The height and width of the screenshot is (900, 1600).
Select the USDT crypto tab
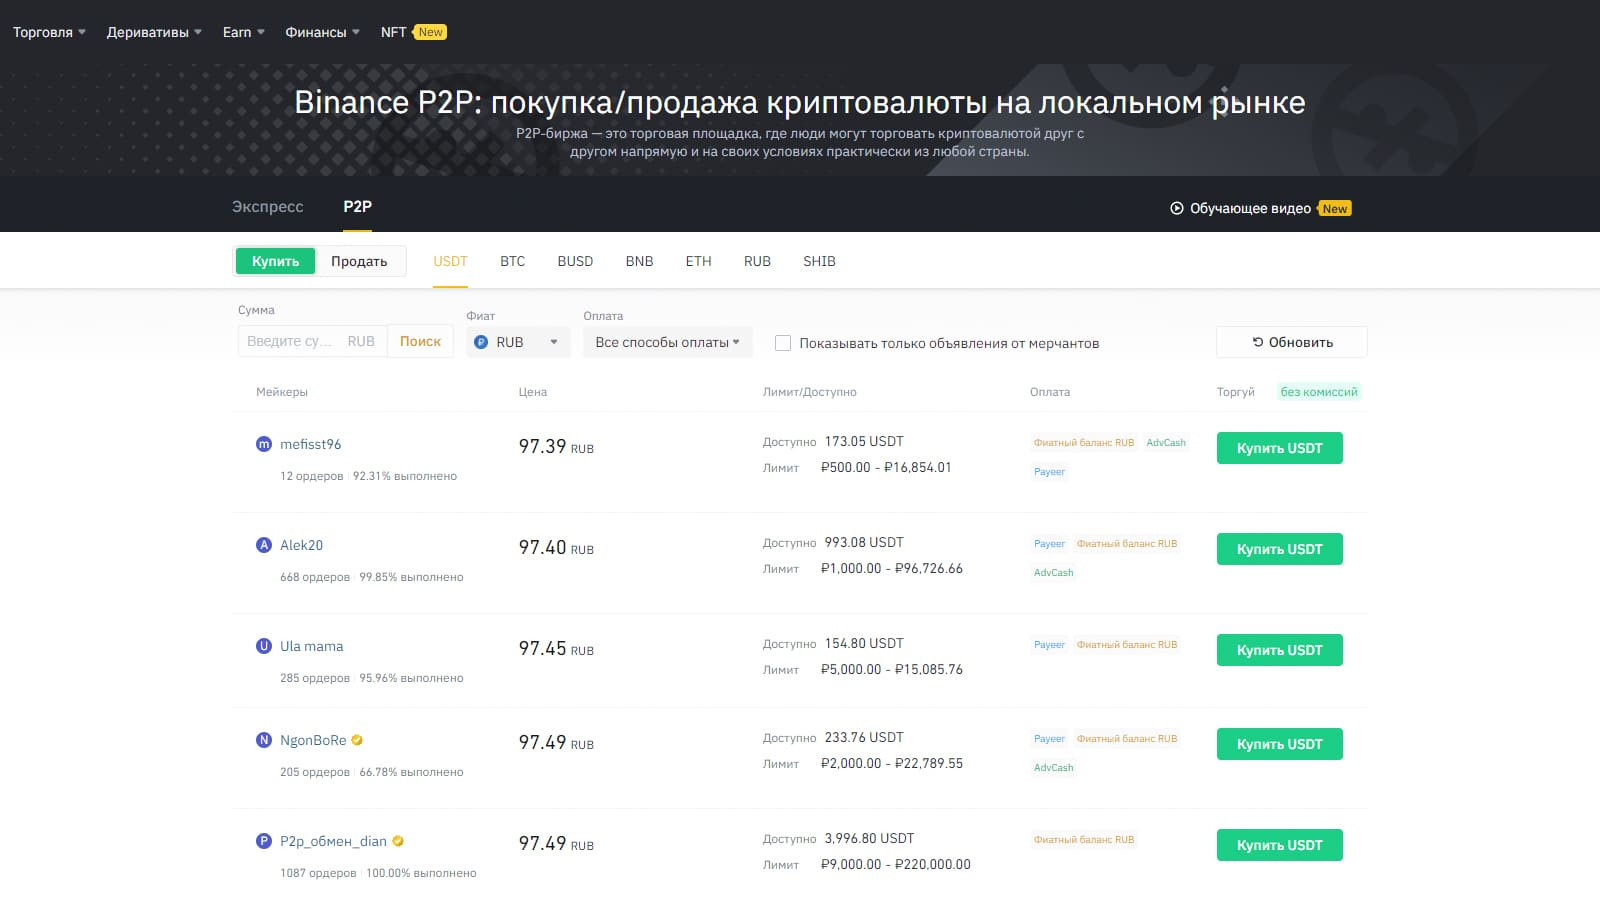450,261
